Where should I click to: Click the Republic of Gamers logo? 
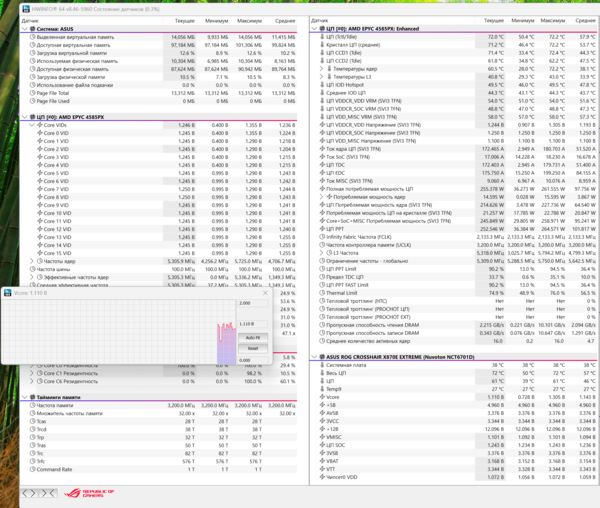[x=89, y=493]
